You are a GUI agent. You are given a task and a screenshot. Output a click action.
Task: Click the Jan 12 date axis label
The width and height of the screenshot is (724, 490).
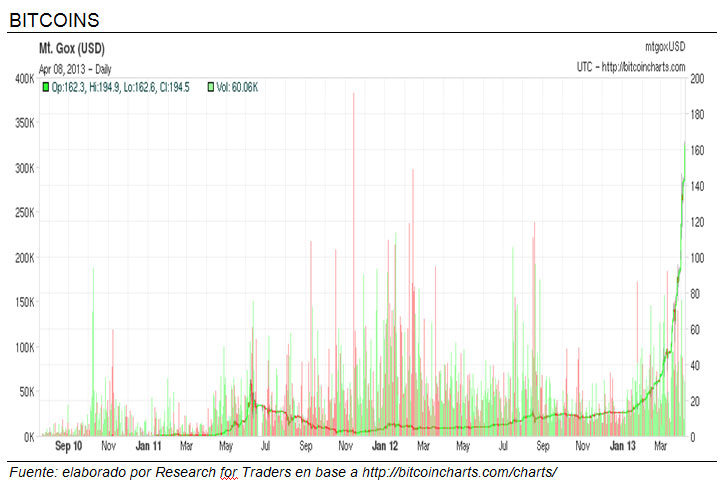point(385,446)
